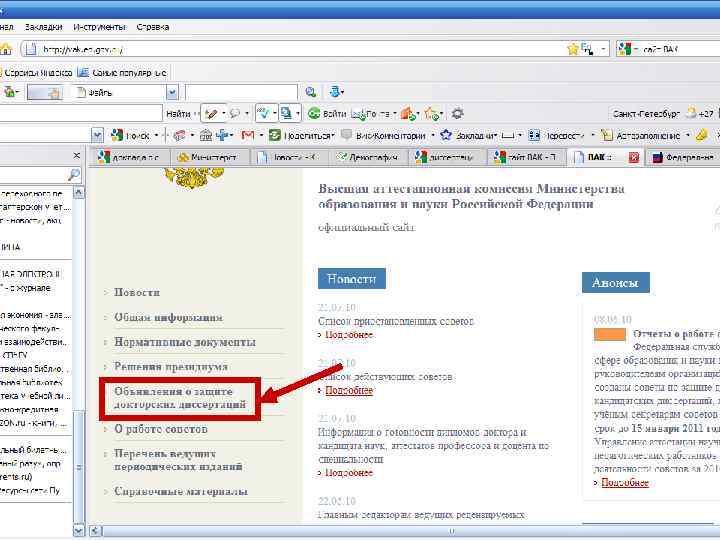Open the Решения президиума link
Image resolution: width=720 pixels, height=540 pixels.
[171, 366]
